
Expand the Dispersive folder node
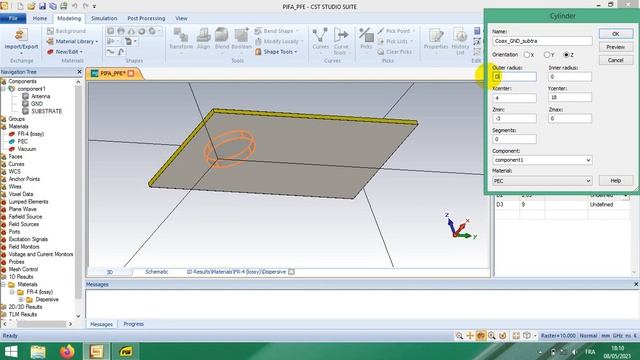tap(21, 300)
